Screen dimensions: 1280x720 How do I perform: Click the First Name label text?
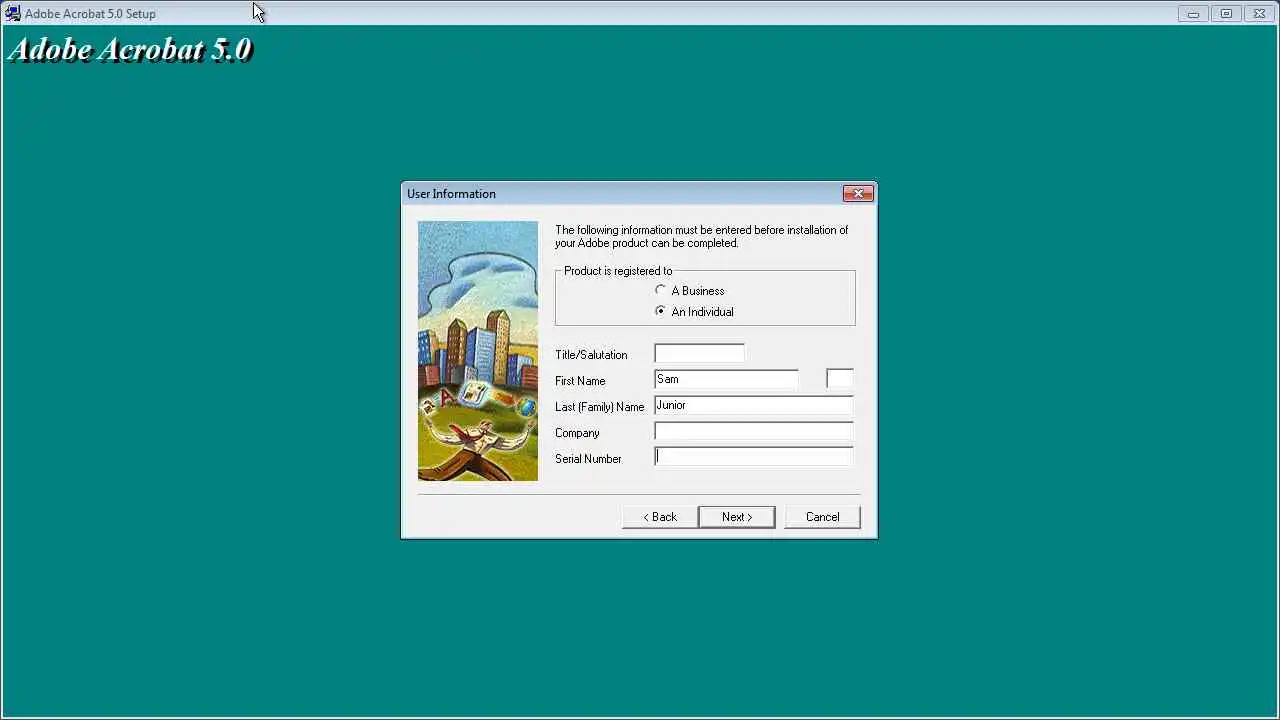[x=580, y=381]
